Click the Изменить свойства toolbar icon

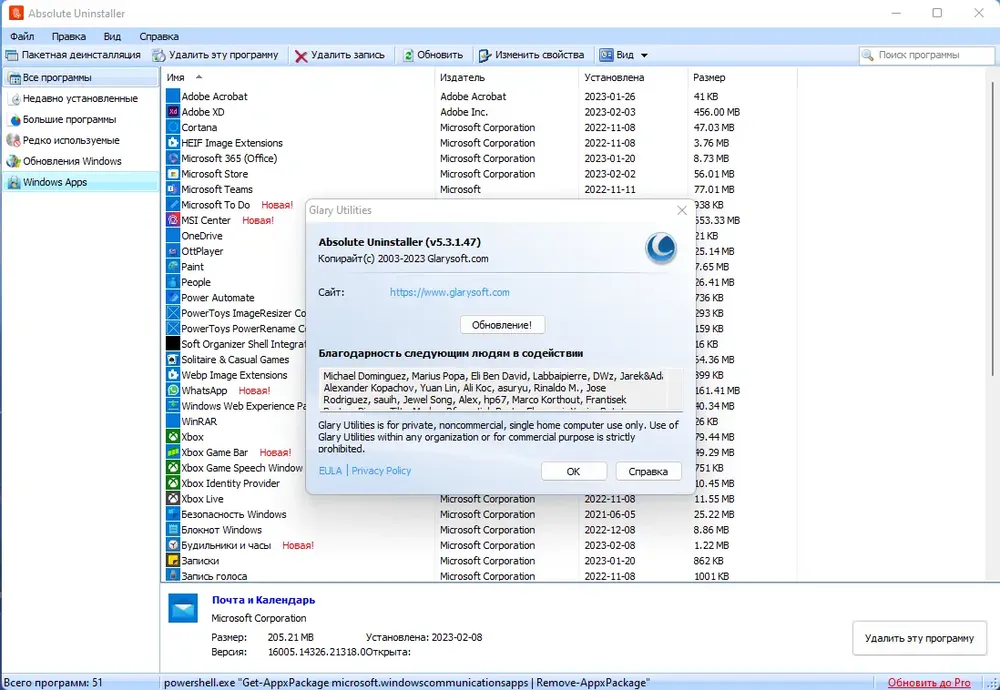coord(485,55)
